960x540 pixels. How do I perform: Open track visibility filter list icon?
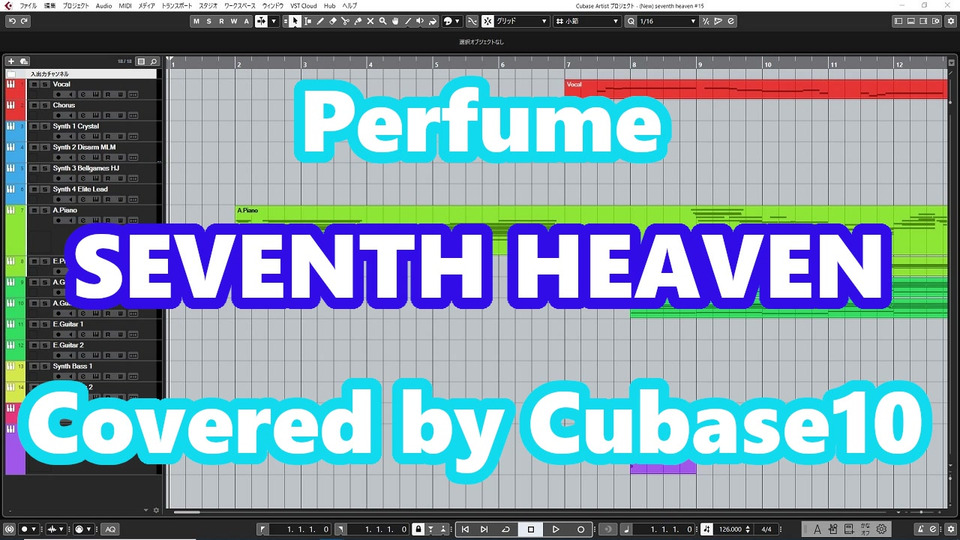pyautogui.click(x=141, y=61)
